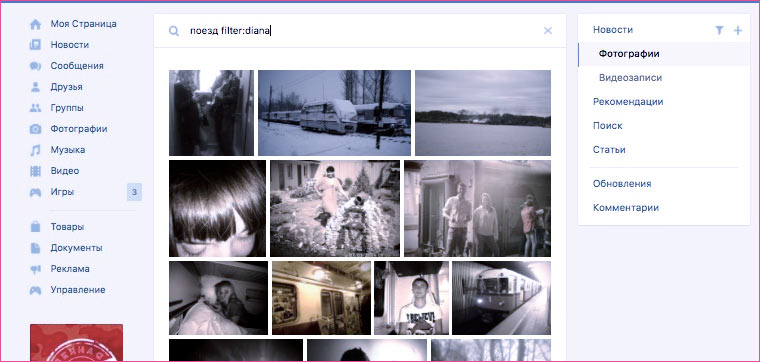Screen dimensions: 760x362
Task: Click the Игры notification counter badge
Action: point(134,192)
